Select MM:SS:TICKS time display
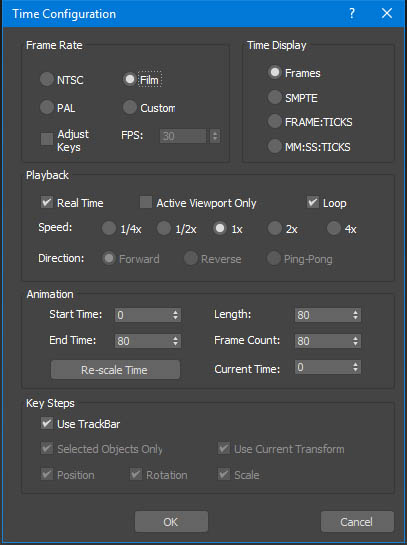407x545 pixels. click(275, 146)
